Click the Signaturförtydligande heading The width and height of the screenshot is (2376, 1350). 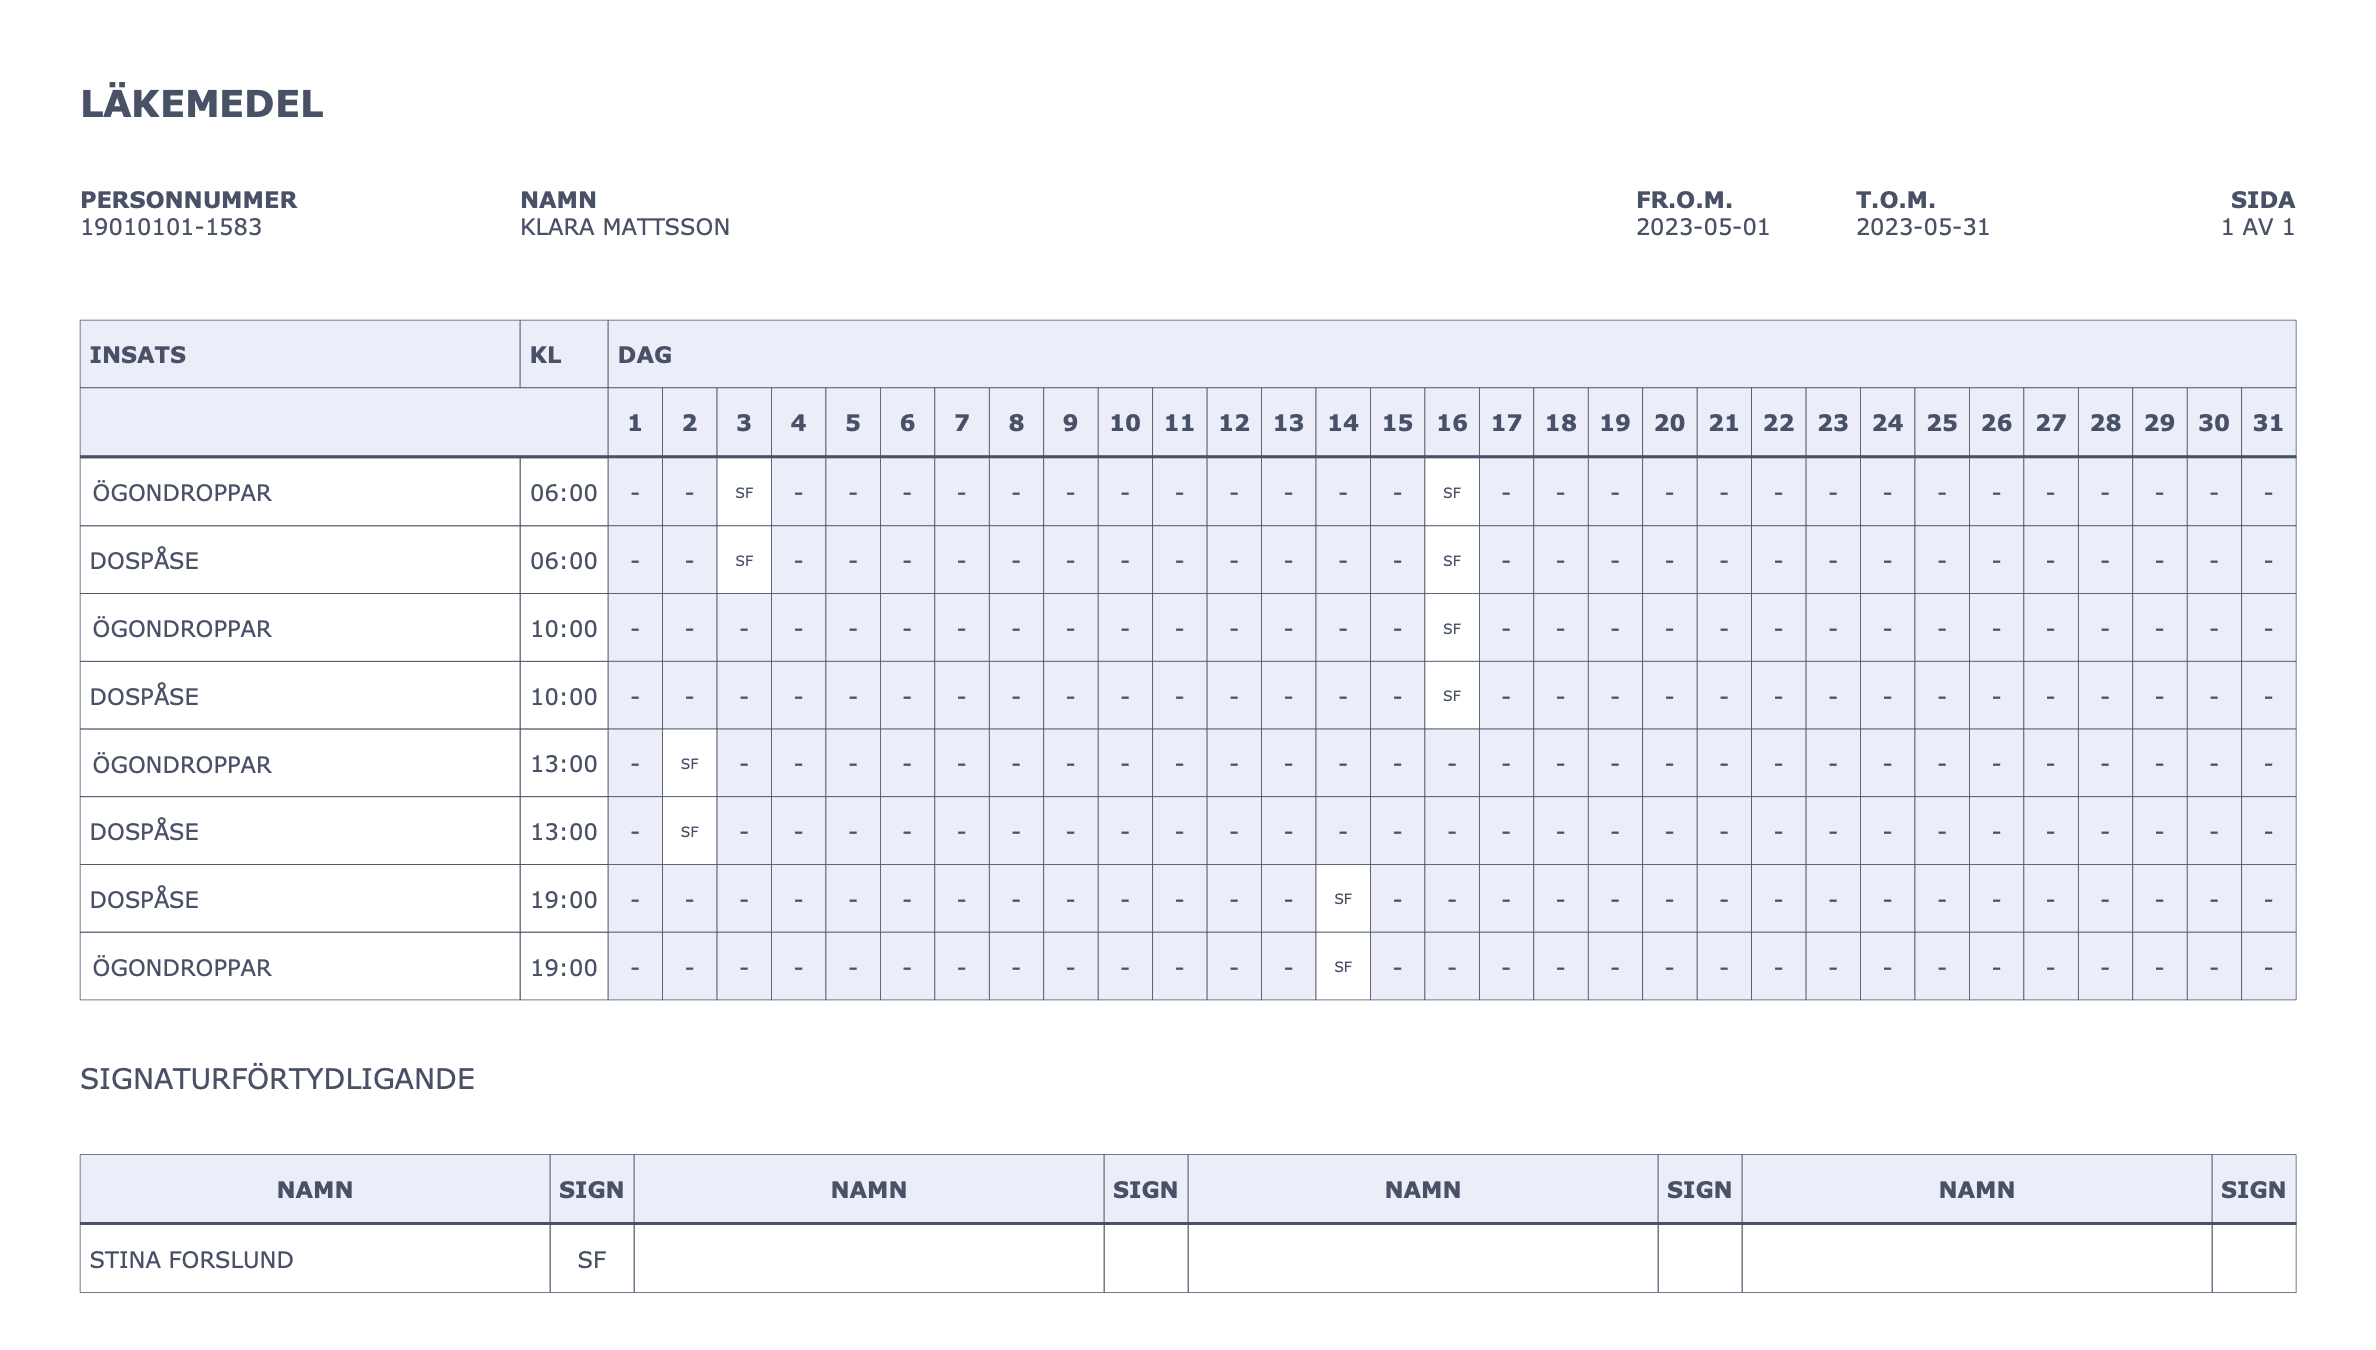click(277, 1079)
